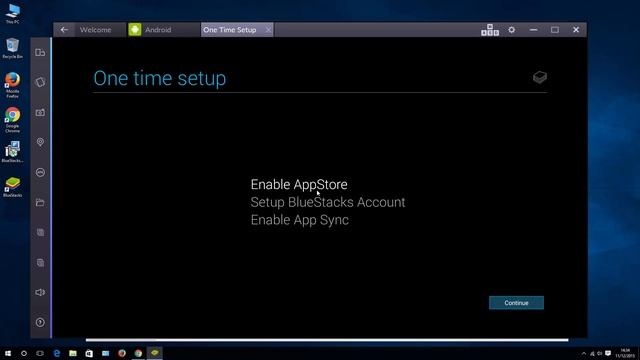Switch to the Android tab
This screenshot has height=360, width=640.
(158, 30)
